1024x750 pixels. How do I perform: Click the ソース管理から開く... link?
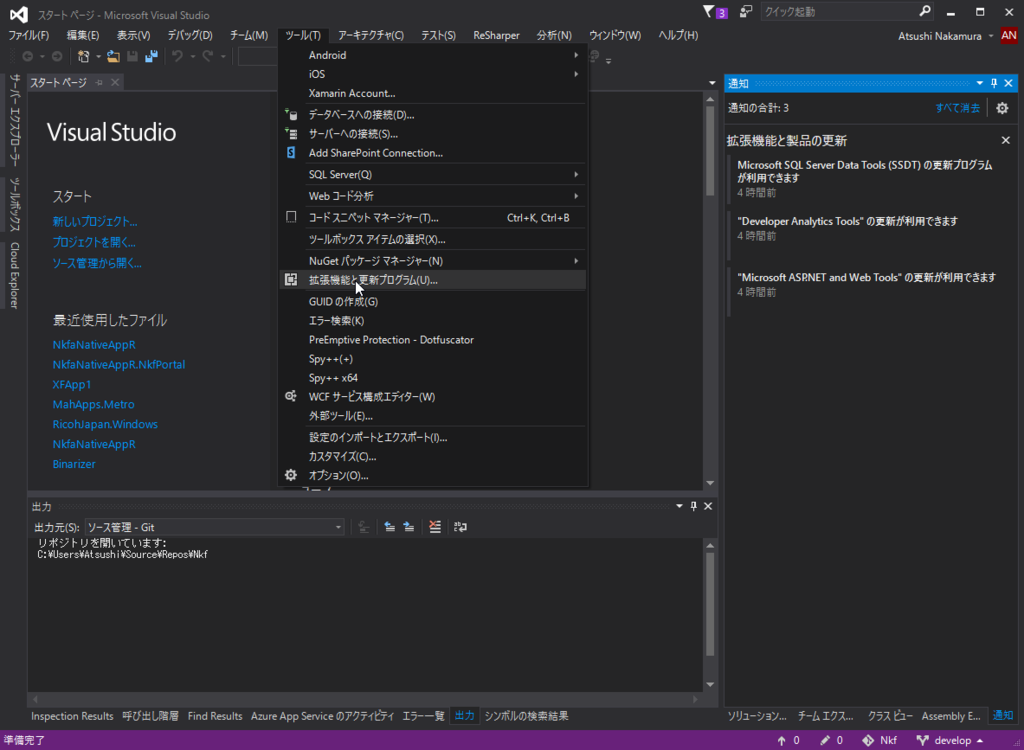click(x=97, y=263)
